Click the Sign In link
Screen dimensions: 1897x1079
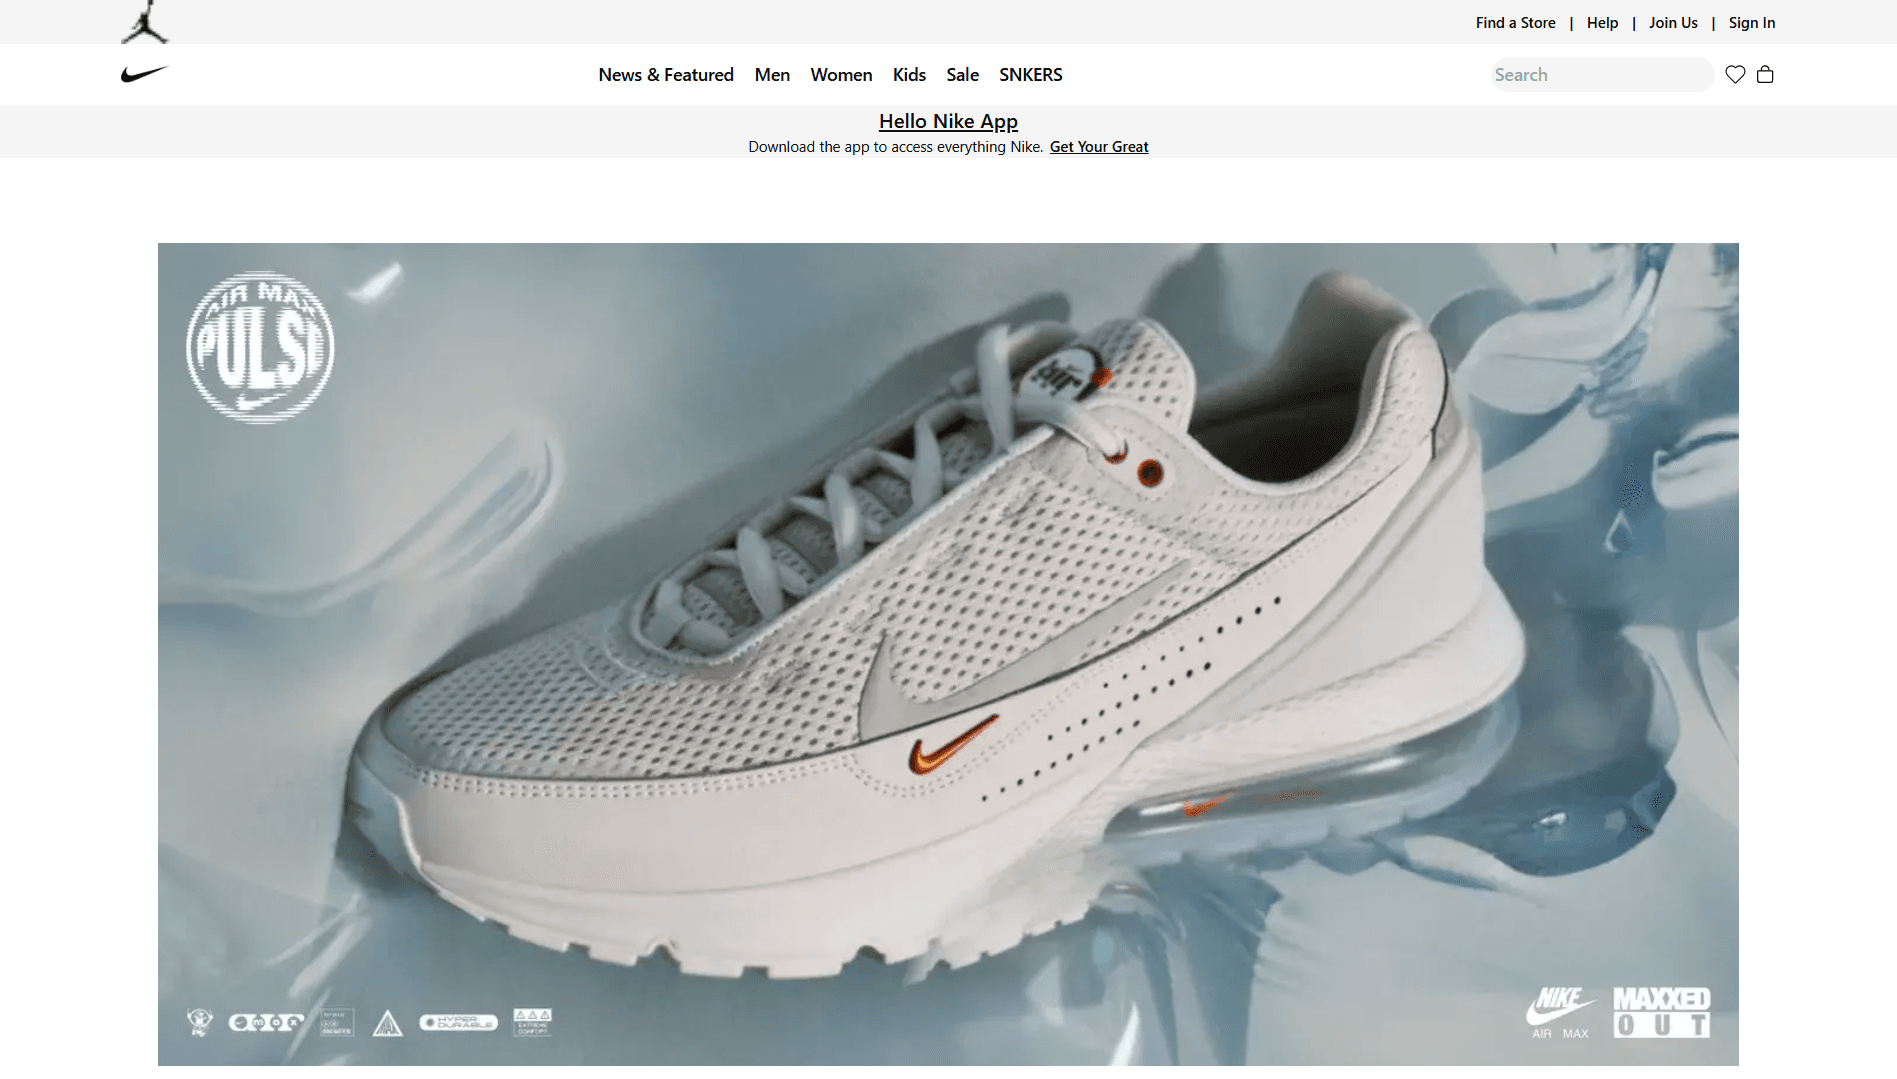point(1752,22)
